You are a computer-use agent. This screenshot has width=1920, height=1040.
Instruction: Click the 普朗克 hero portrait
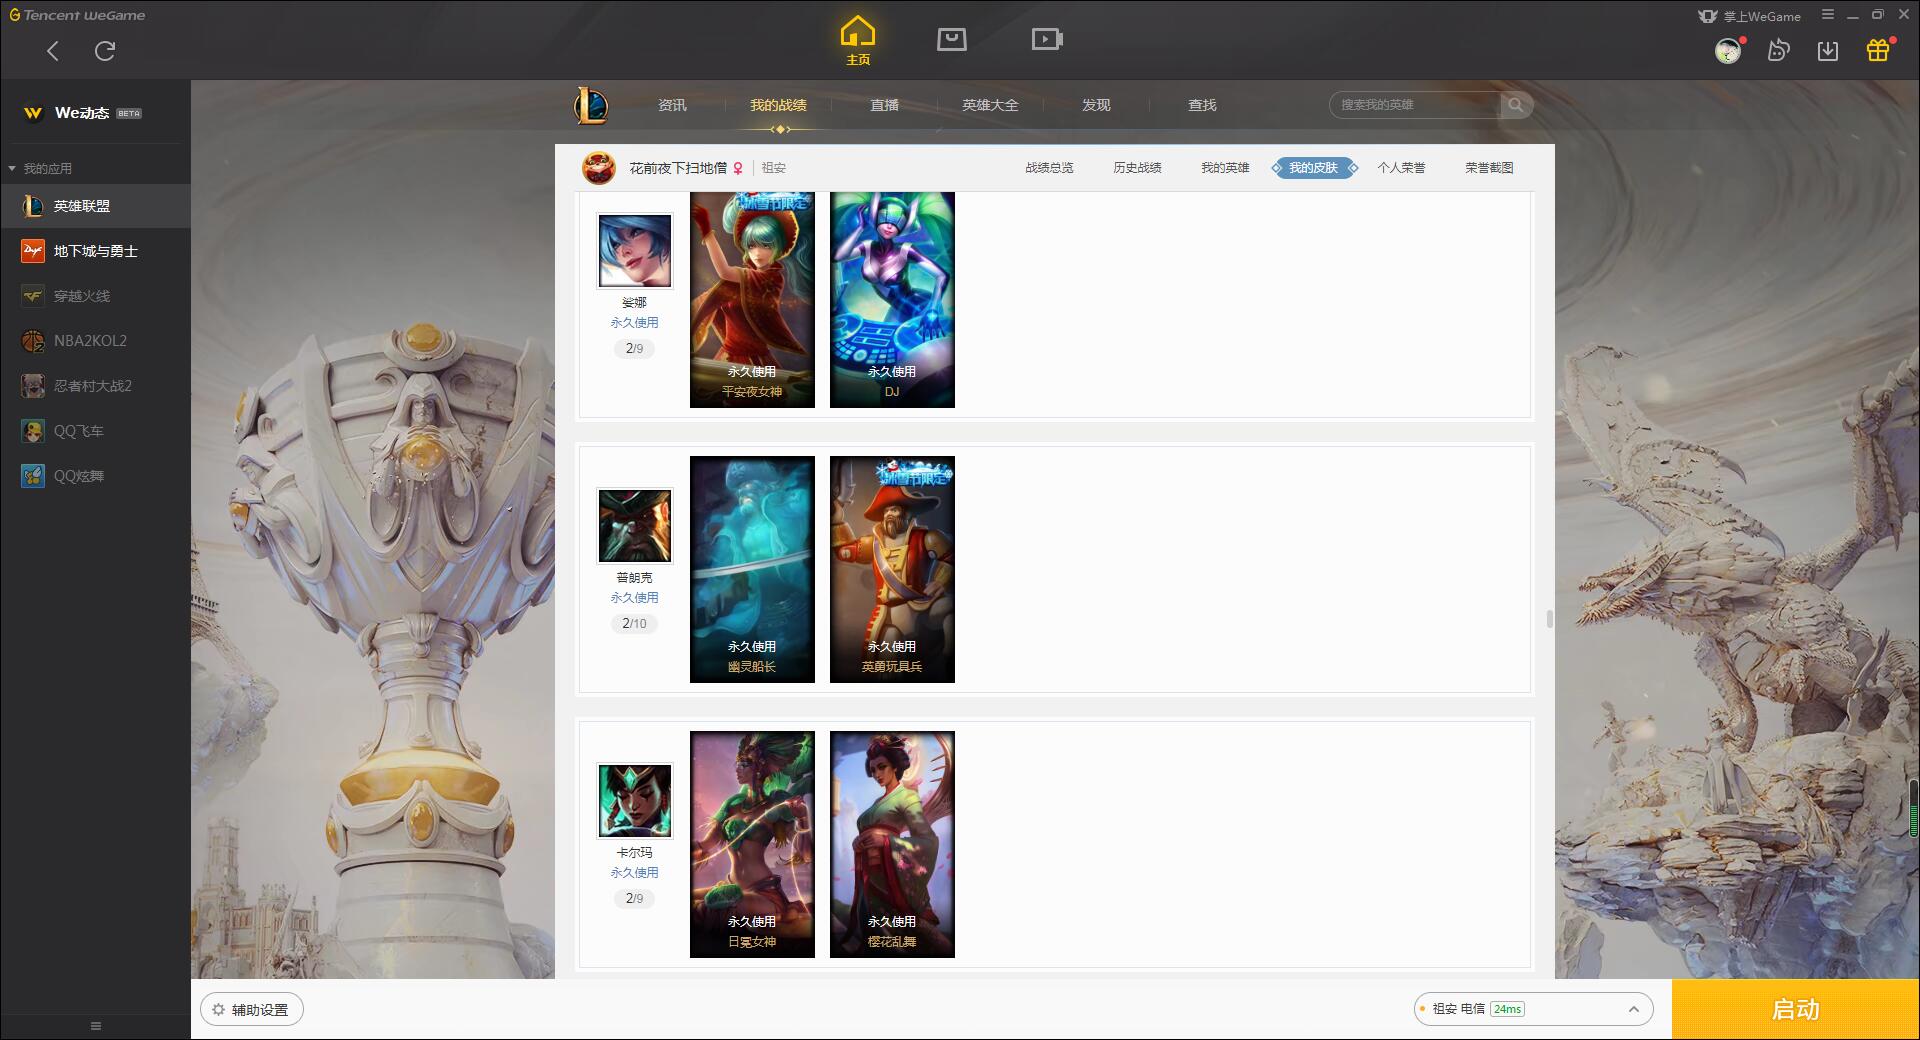(635, 526)
